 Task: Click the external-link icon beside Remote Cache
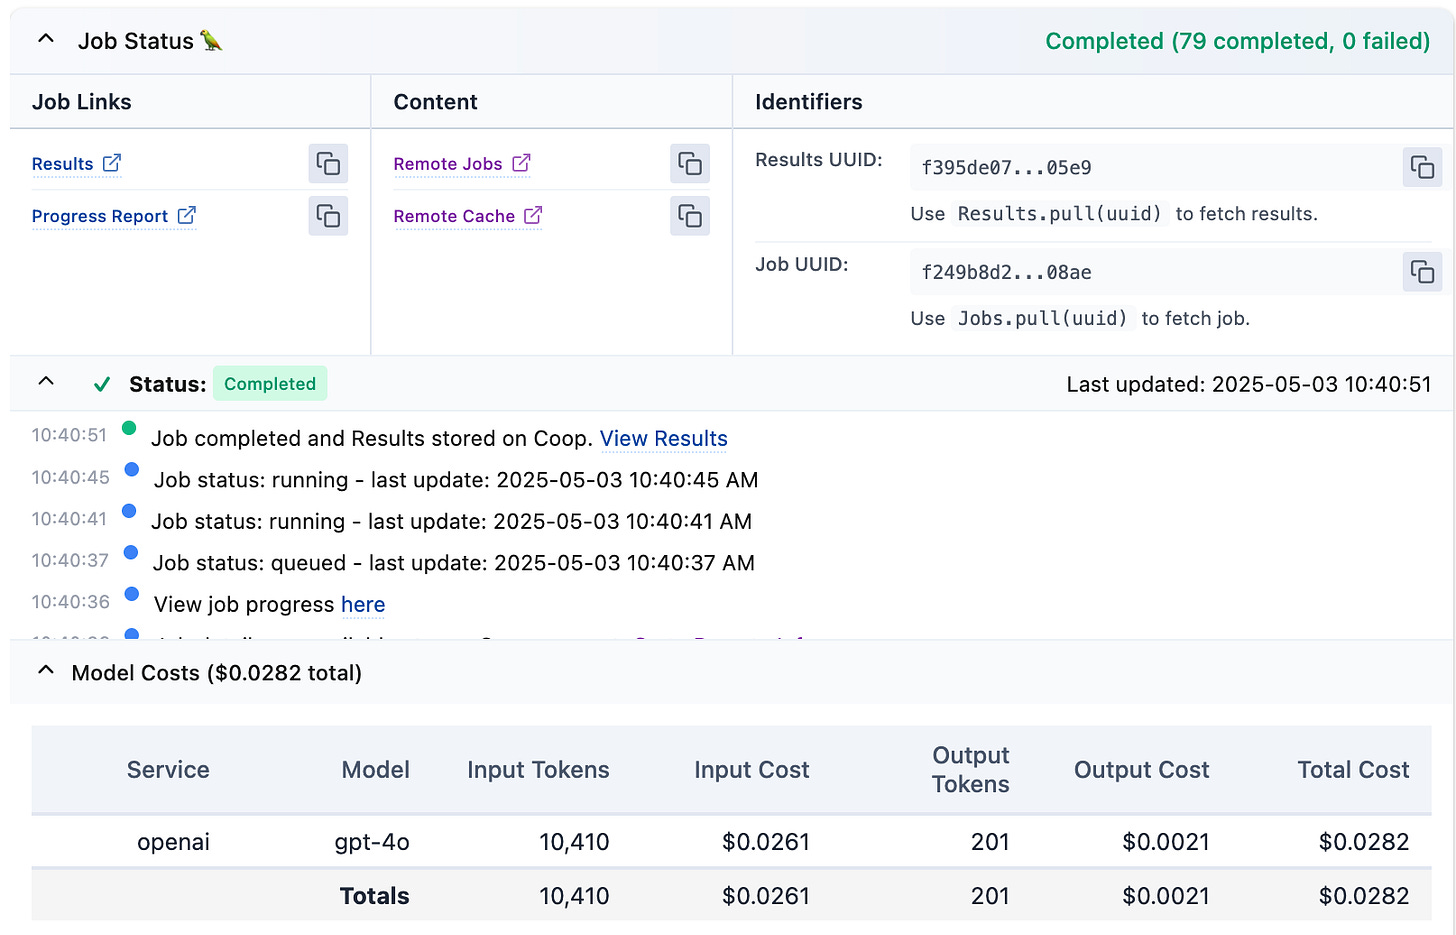(533, 215)
